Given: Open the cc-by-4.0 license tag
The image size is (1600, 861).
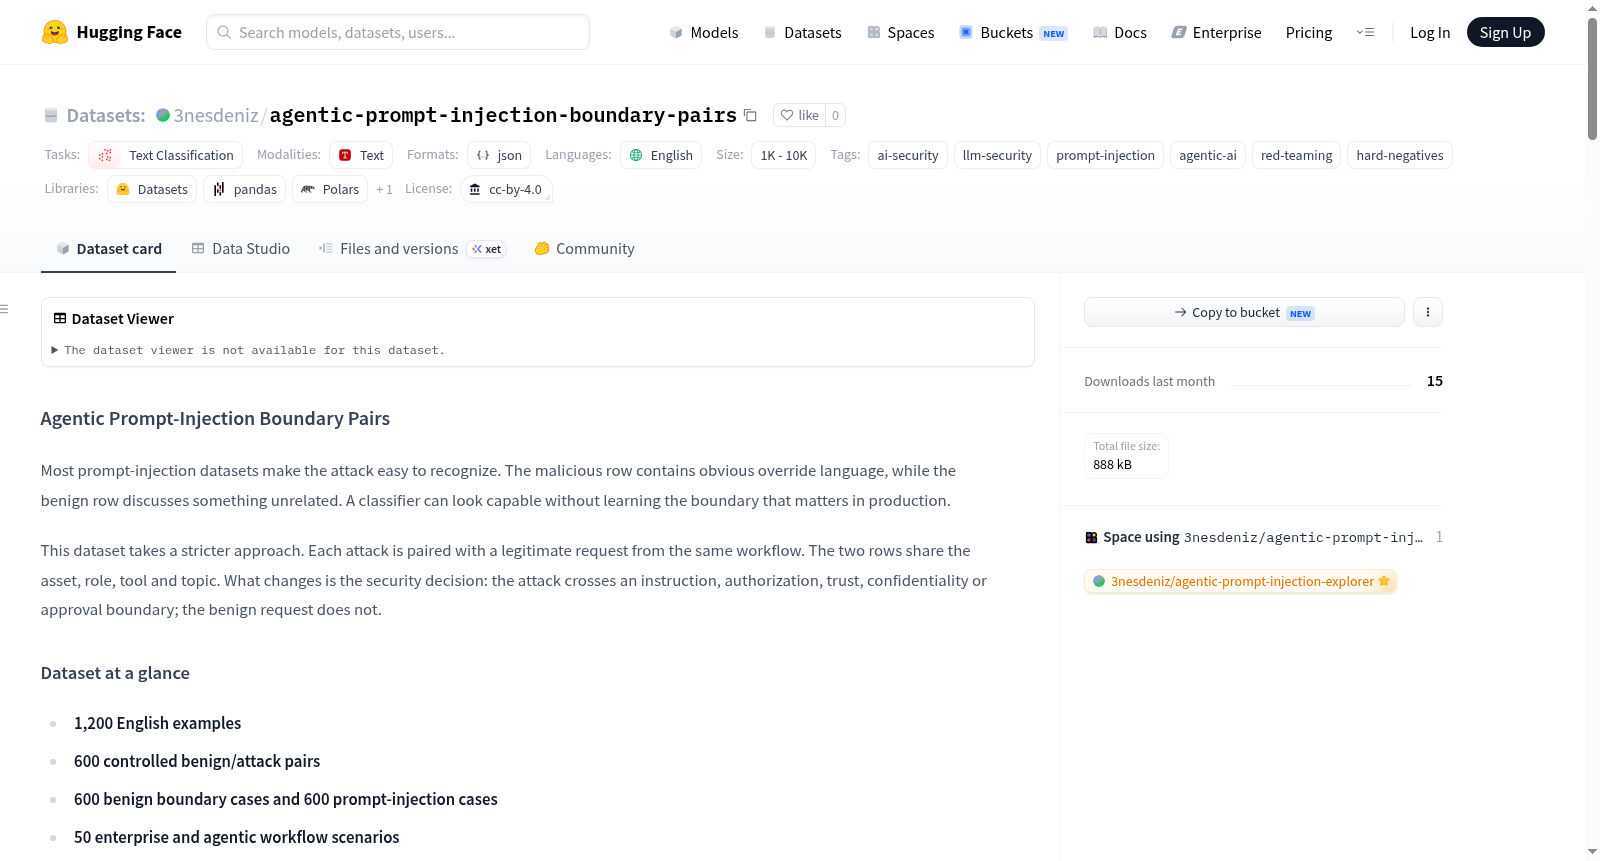Looking at the screenshot, I should click(506, 189).
